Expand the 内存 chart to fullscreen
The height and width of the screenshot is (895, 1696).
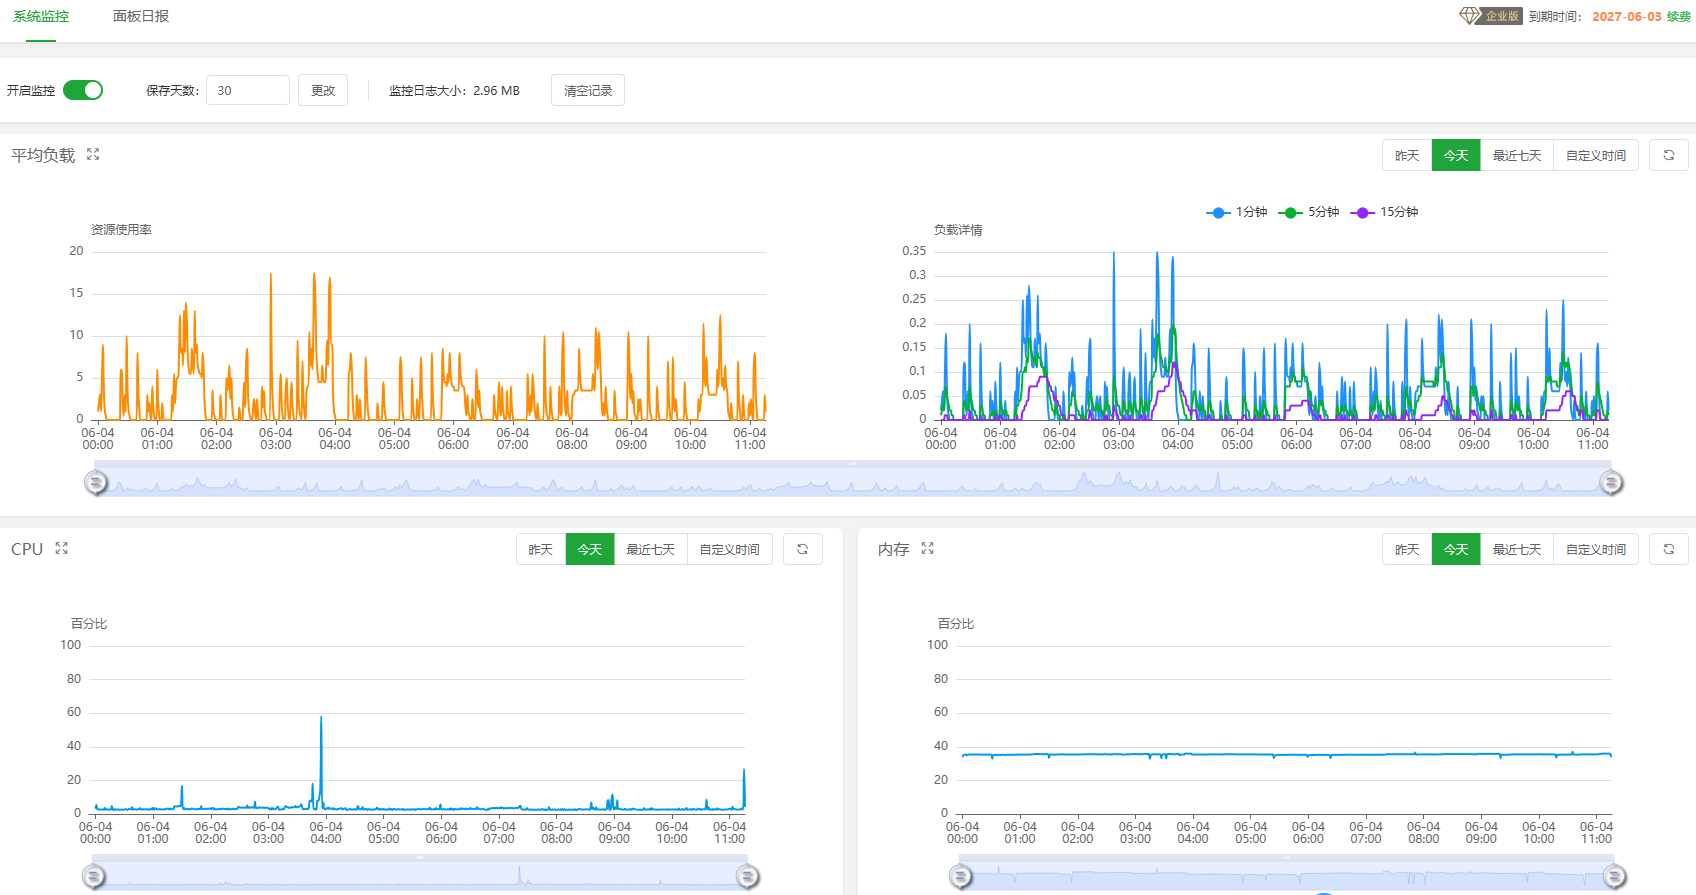928,549
